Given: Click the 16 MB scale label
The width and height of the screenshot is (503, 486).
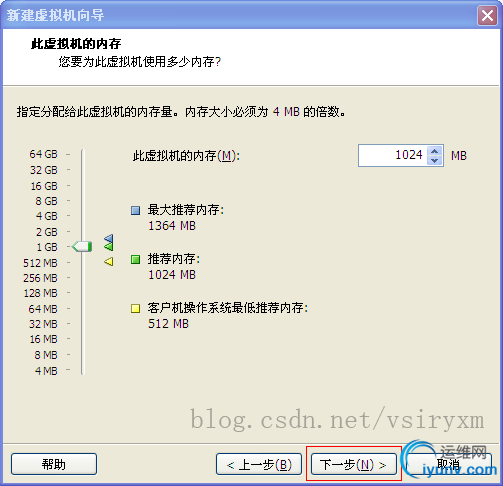Looking at the screenshot, I should [x=44, y=339].
